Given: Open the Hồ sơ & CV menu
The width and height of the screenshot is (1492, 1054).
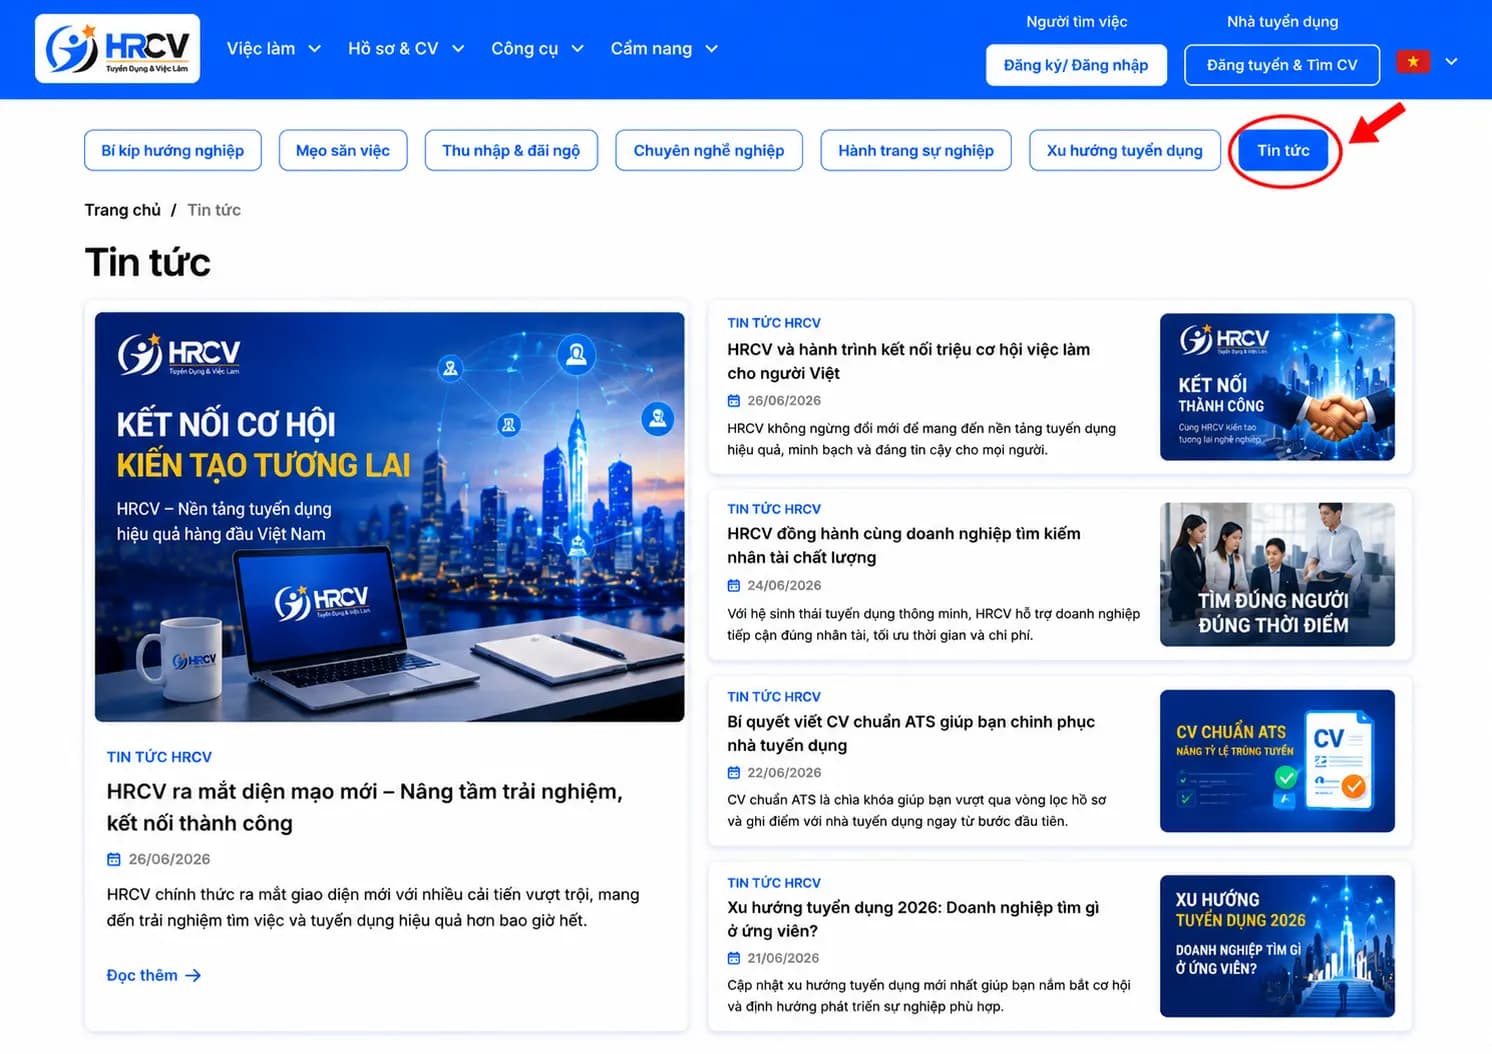Looking at the screenshot, I should click(x=405, y=48).
